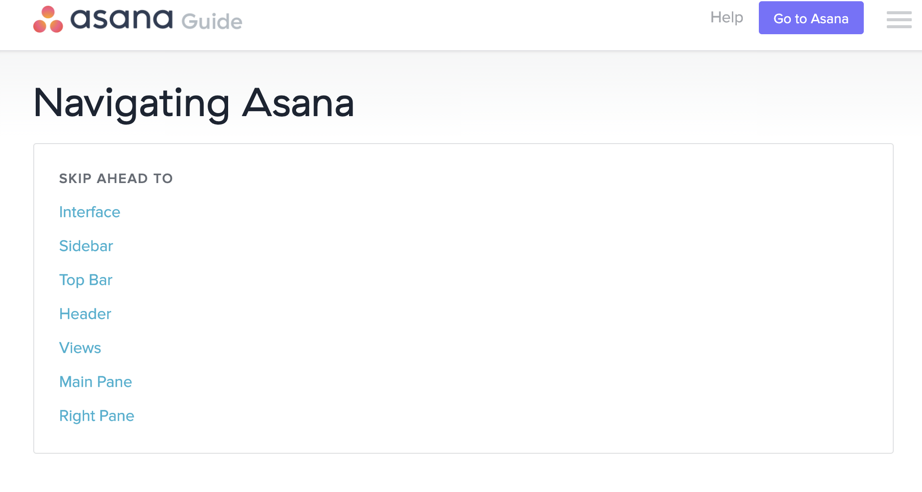
Task: Click the SKIP AHEAD TO label
Action: pyautogui.click(x=116, y=179)
